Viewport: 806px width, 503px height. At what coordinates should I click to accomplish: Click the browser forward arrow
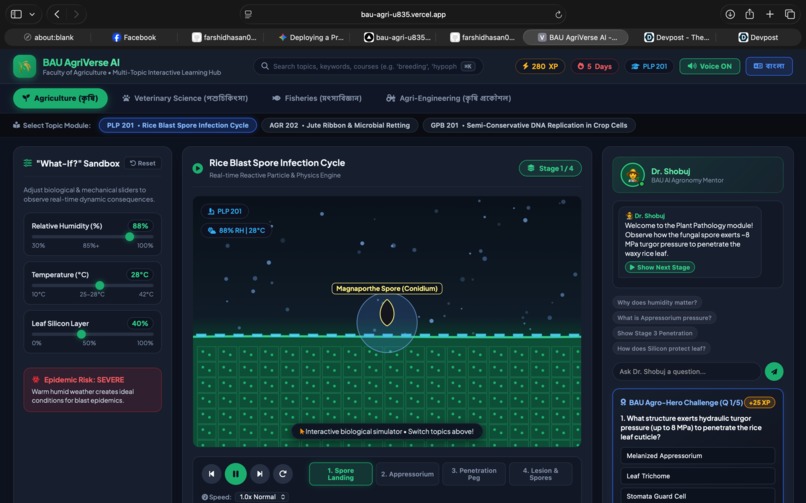(x=76, y=14)
